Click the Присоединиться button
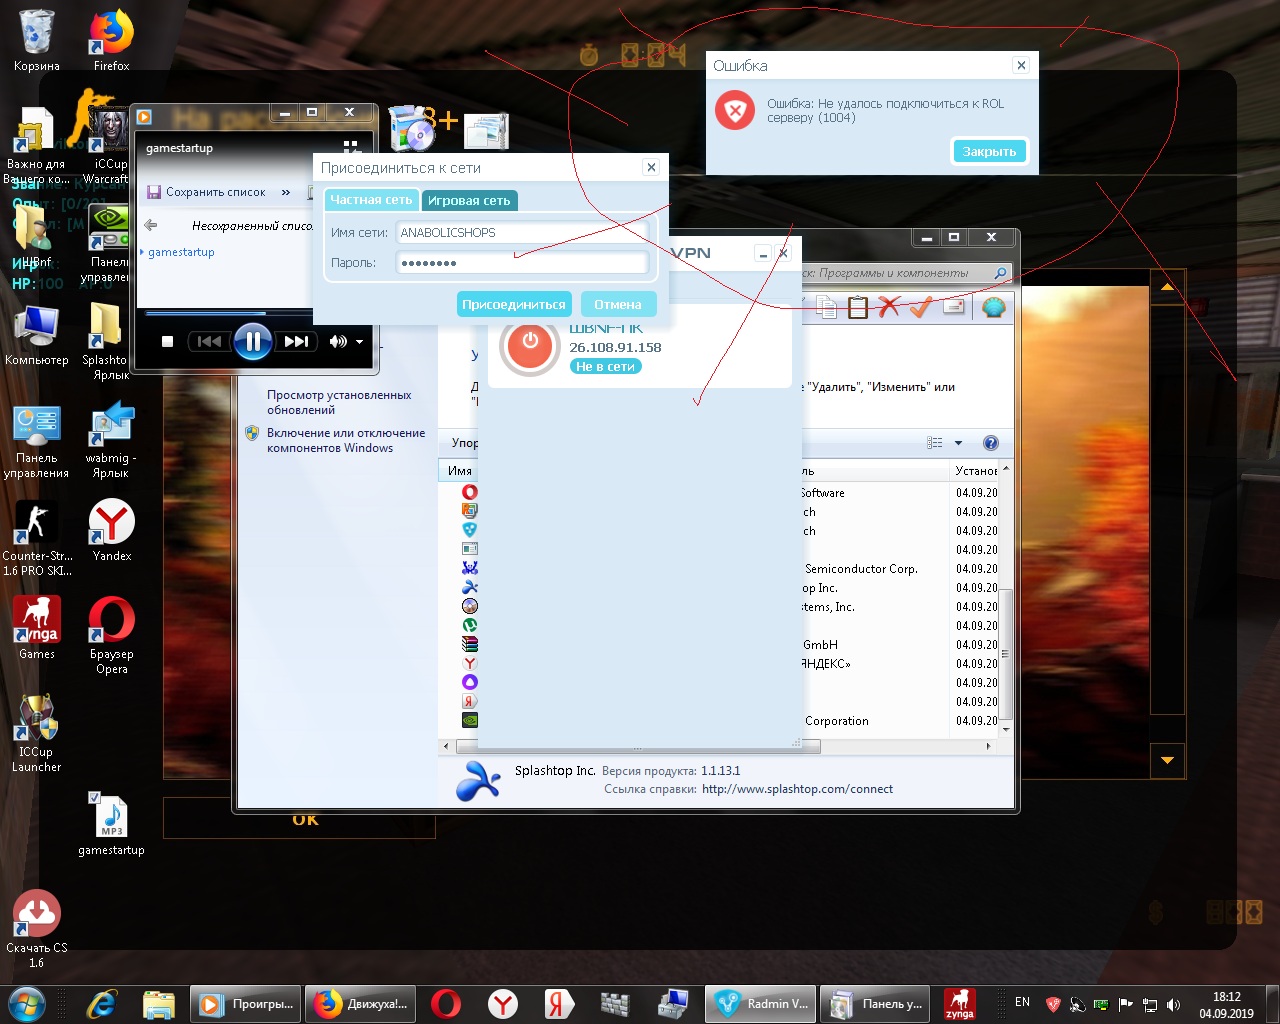This screenshot has width=1280, height=1024. 514,304
